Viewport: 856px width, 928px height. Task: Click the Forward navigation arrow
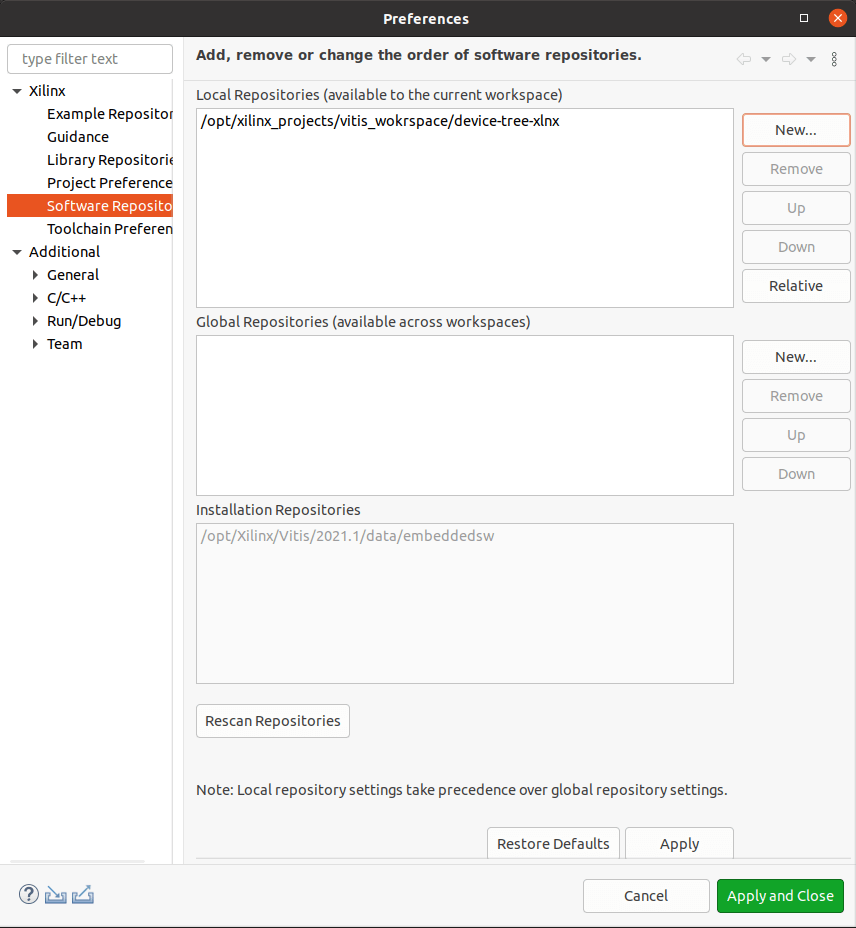[786, 59]
